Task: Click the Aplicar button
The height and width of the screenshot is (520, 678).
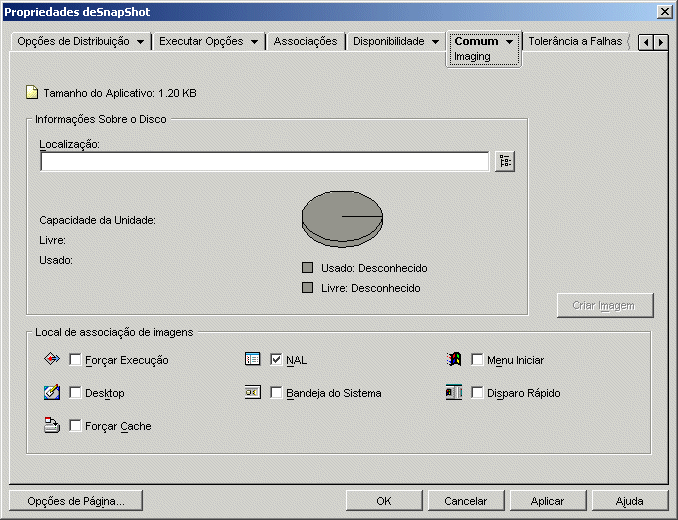Action: point(547,501)
